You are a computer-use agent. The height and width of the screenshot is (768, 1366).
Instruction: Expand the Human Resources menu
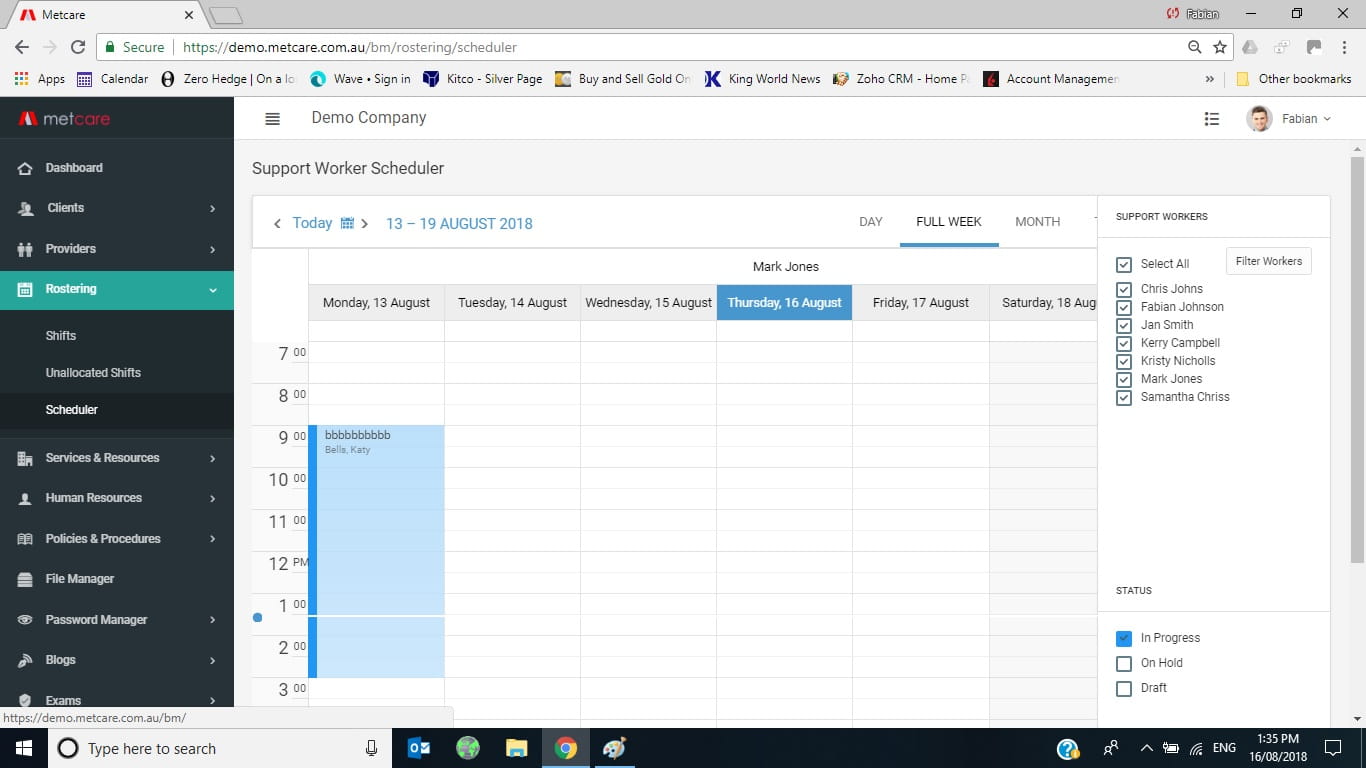(x=117, y=498)
